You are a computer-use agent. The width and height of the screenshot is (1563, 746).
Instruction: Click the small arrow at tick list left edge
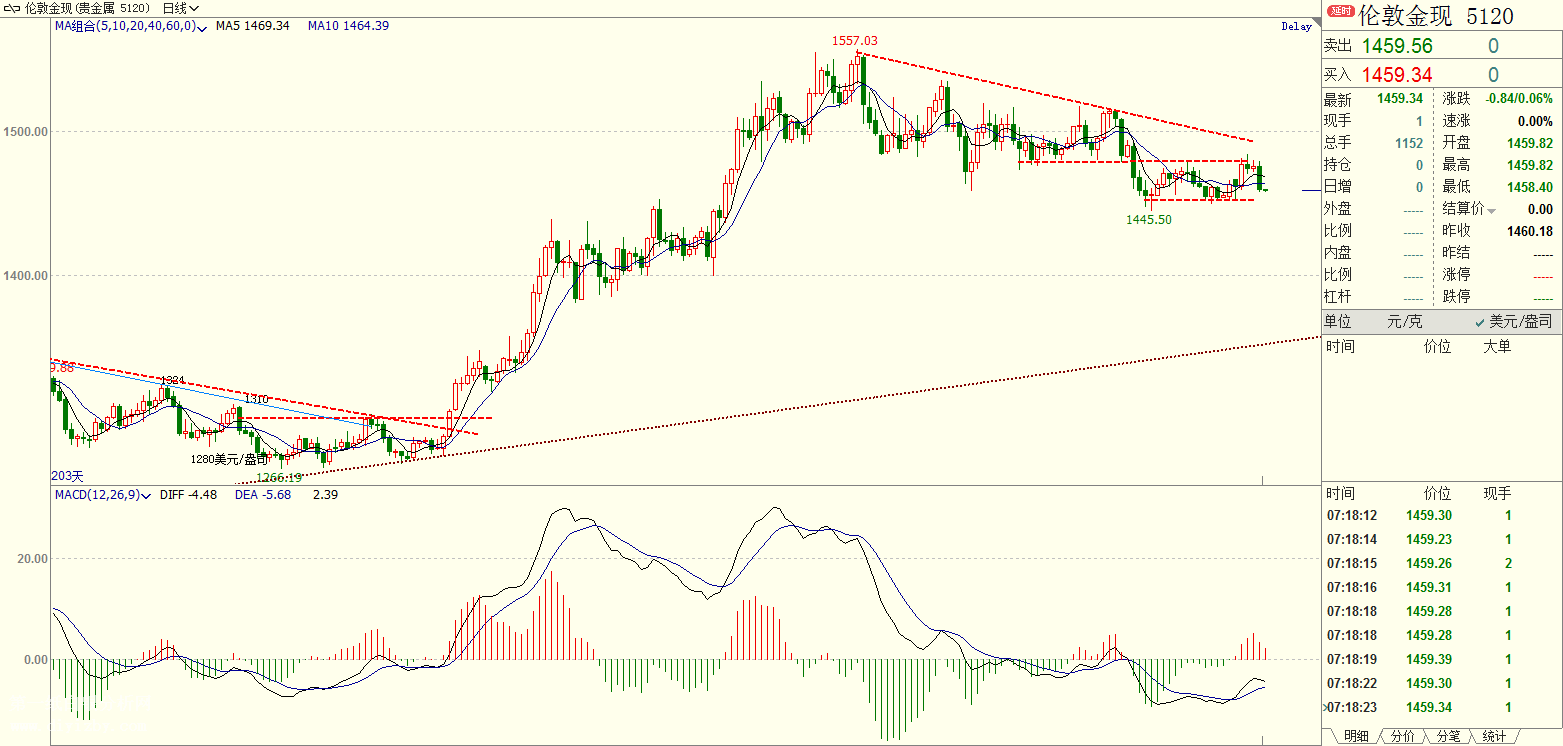[1326, 707]
